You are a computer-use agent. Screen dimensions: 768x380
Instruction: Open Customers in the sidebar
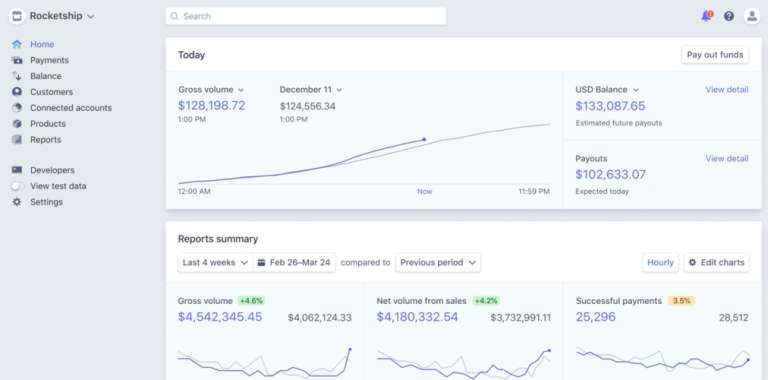coord(51,92)
